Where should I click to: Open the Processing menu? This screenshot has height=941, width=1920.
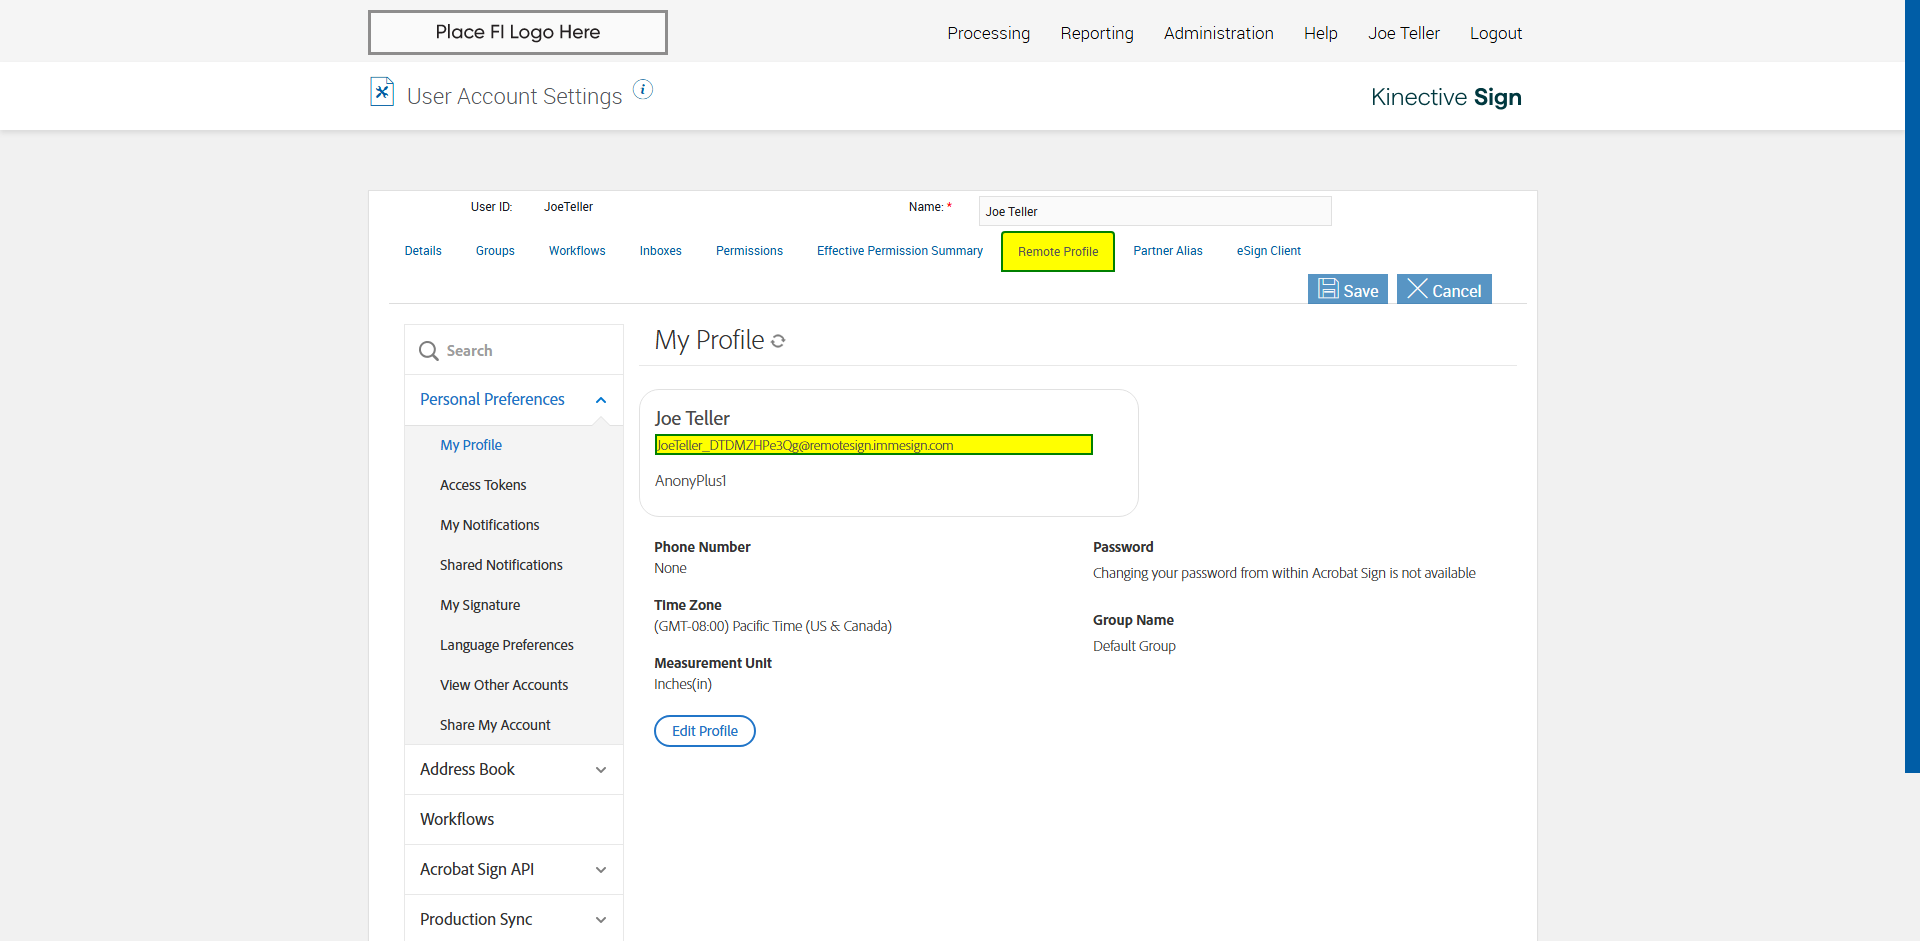click(x=988, y=33)
